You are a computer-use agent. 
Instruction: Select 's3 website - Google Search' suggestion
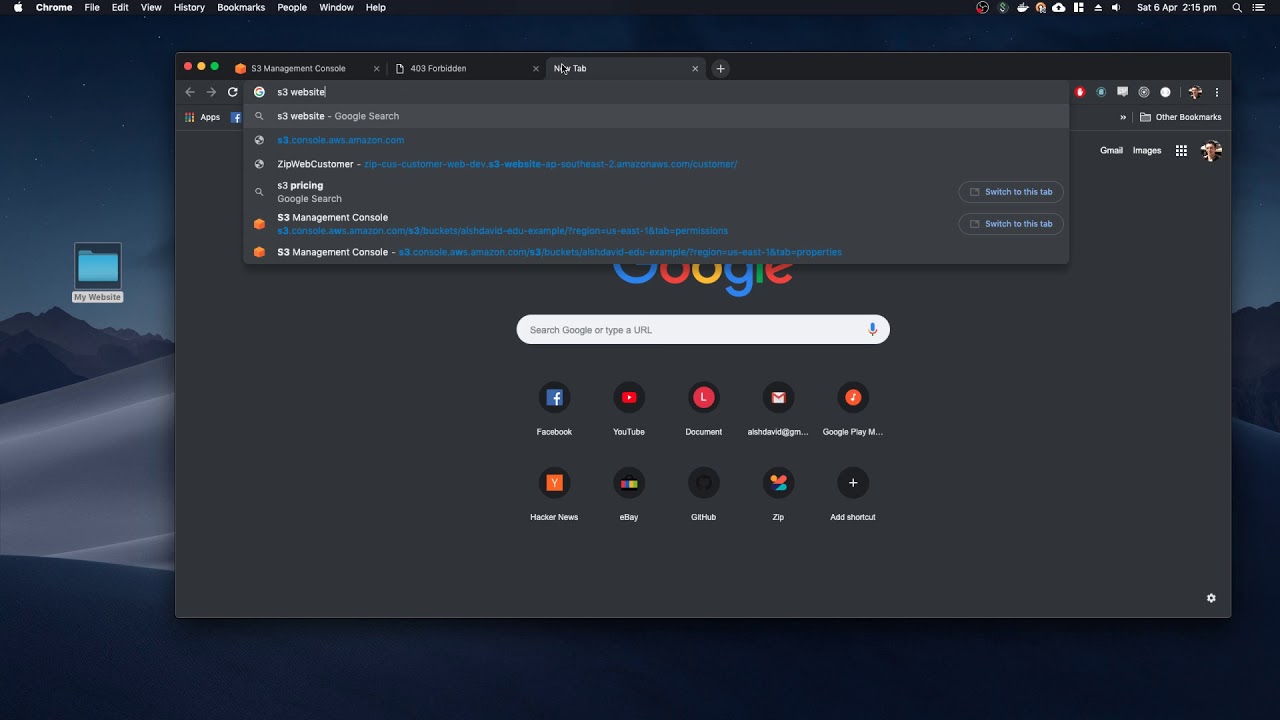(x=656, y=116)
